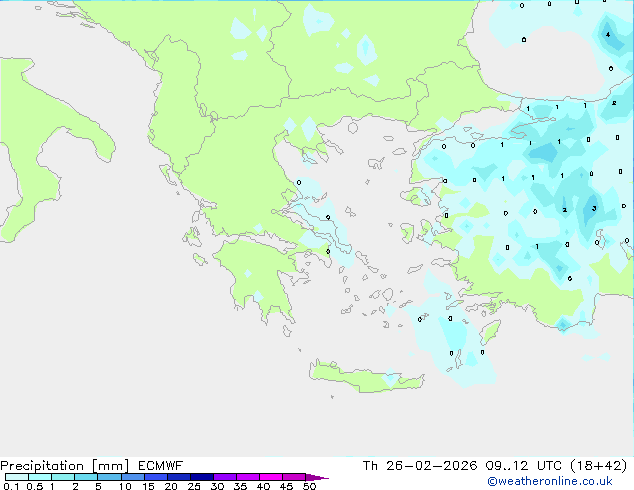The height and width of the screenshot is (490, 634).
Task: Click the legend label '40'
Action: (x=263, y=486)
